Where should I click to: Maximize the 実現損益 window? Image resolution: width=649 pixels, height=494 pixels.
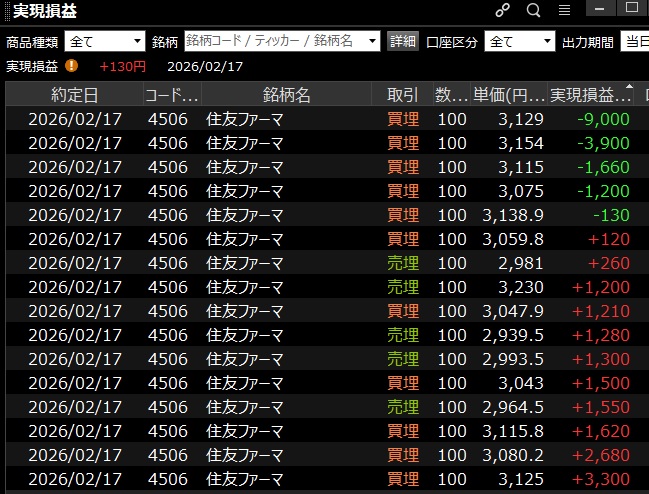[x=631, y=9]
